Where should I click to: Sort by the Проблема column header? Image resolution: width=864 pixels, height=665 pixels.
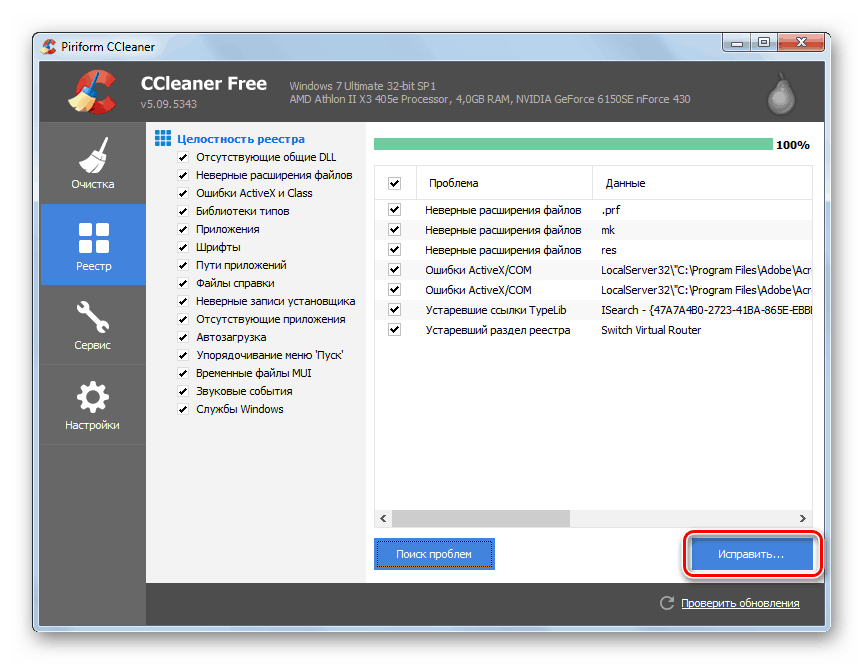[504, 183]
